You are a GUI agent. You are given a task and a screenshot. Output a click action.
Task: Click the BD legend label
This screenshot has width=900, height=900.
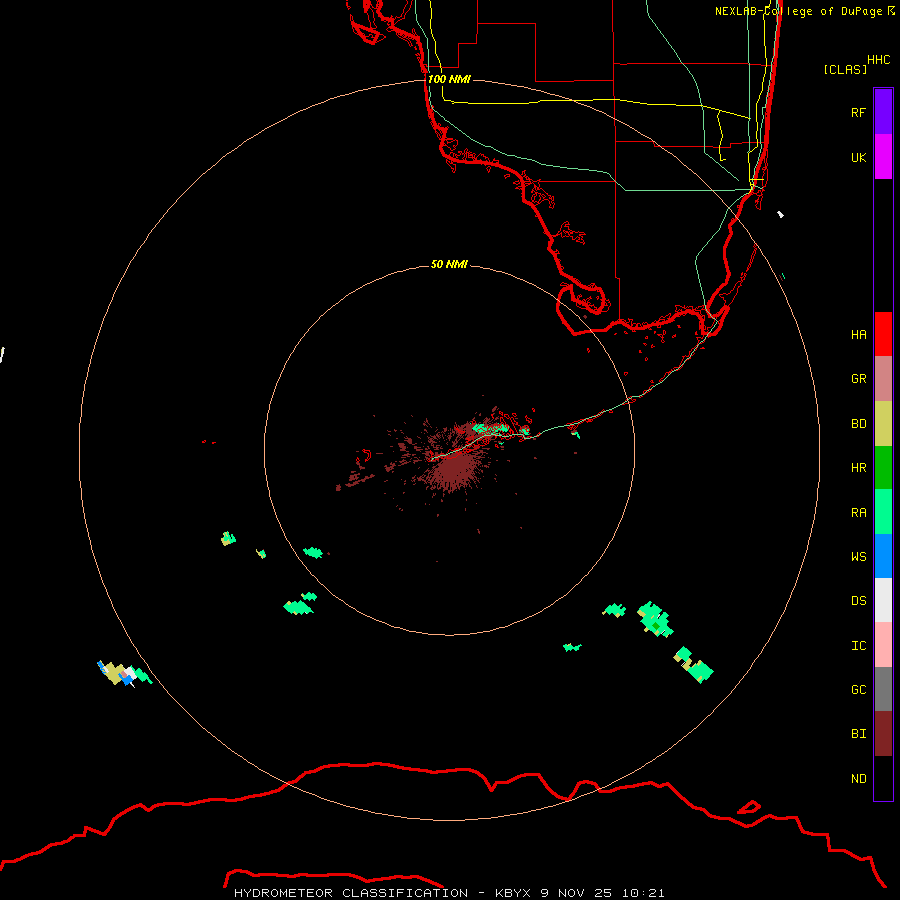(x=858, y=424)
